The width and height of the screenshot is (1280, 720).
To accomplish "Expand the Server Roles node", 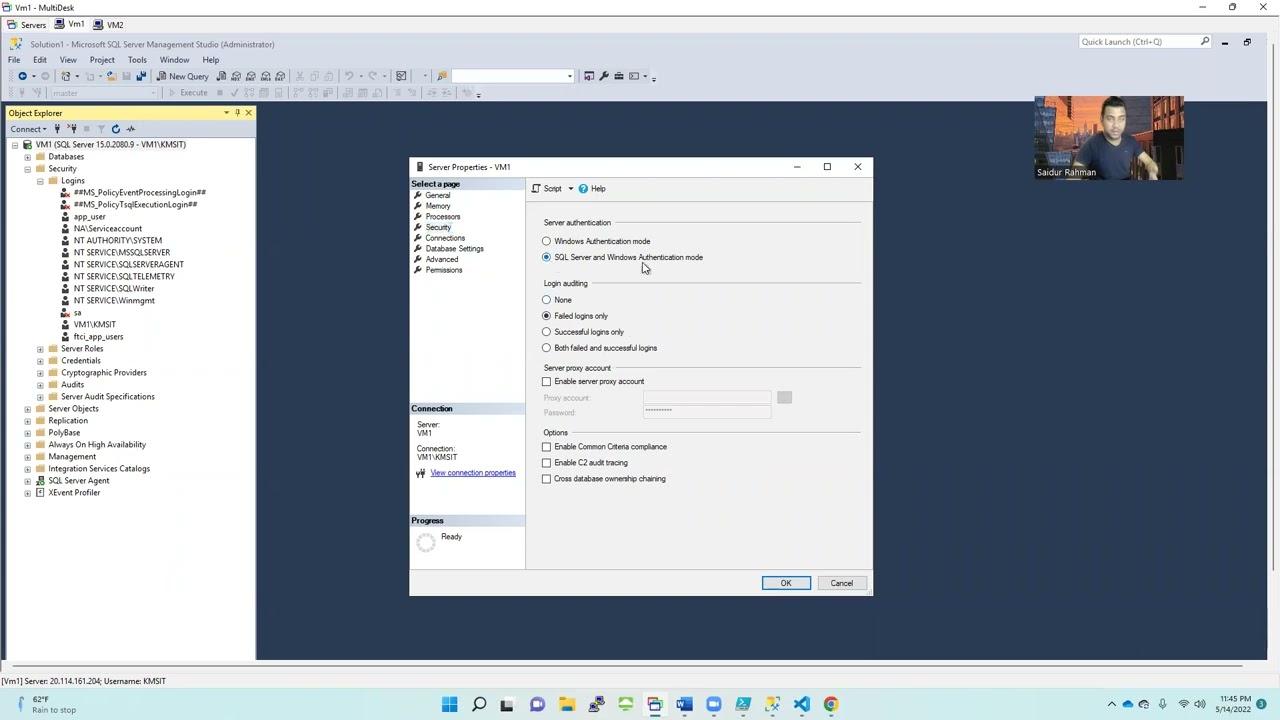I will pyautogui.click(x=40, y=349).
